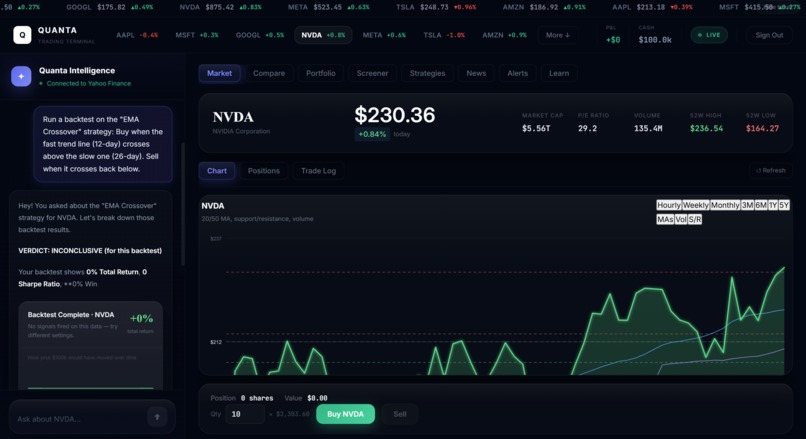This screenshot has width=806, height=439.
Task: Click the +0.84% change badge
Action: [372, 134]
